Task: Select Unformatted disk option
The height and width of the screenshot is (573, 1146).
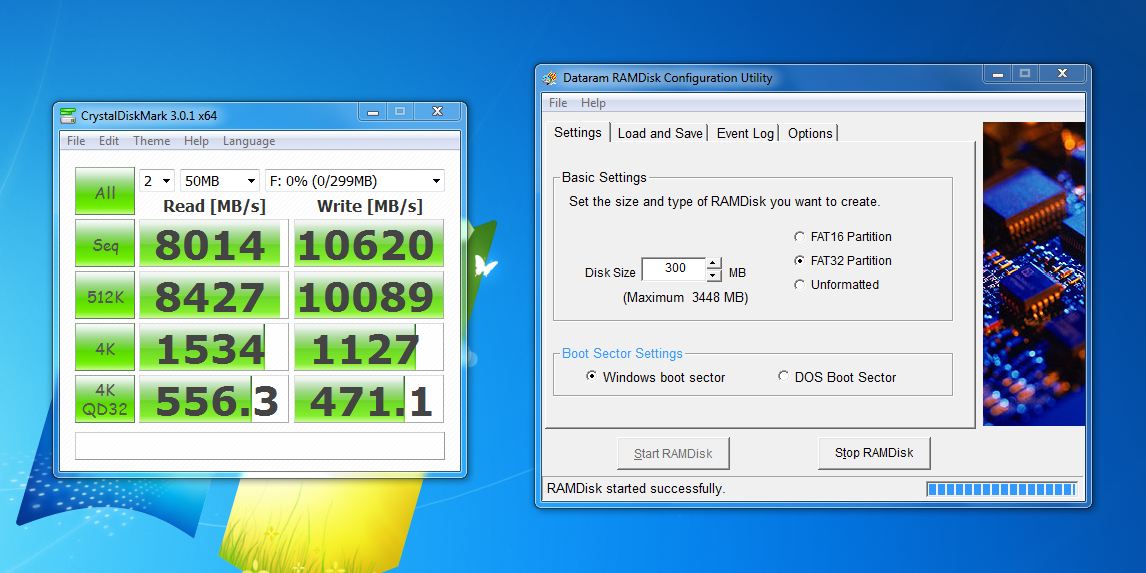Action: tap(837, 285)
